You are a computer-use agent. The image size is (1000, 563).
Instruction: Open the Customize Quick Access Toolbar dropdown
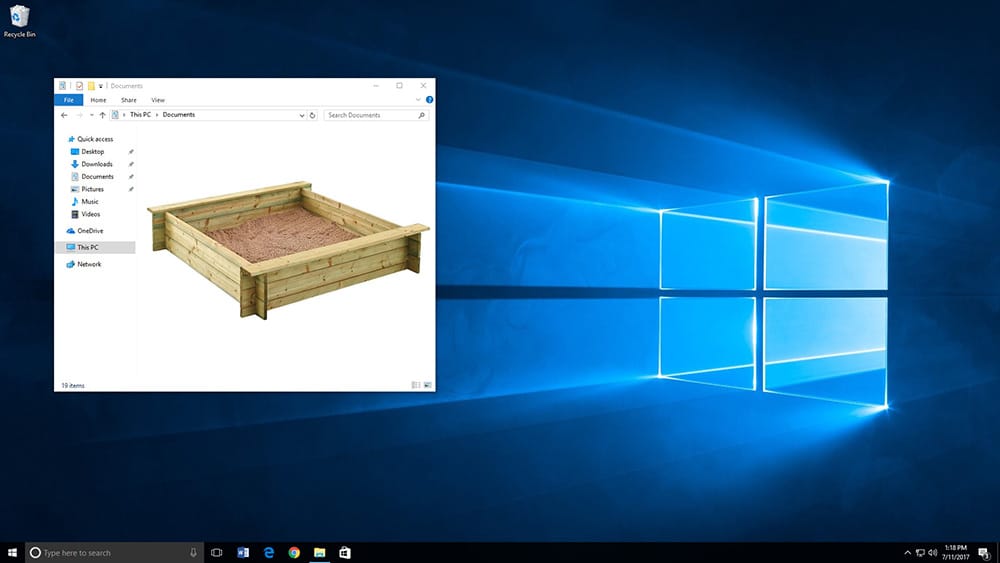(101, 86)
